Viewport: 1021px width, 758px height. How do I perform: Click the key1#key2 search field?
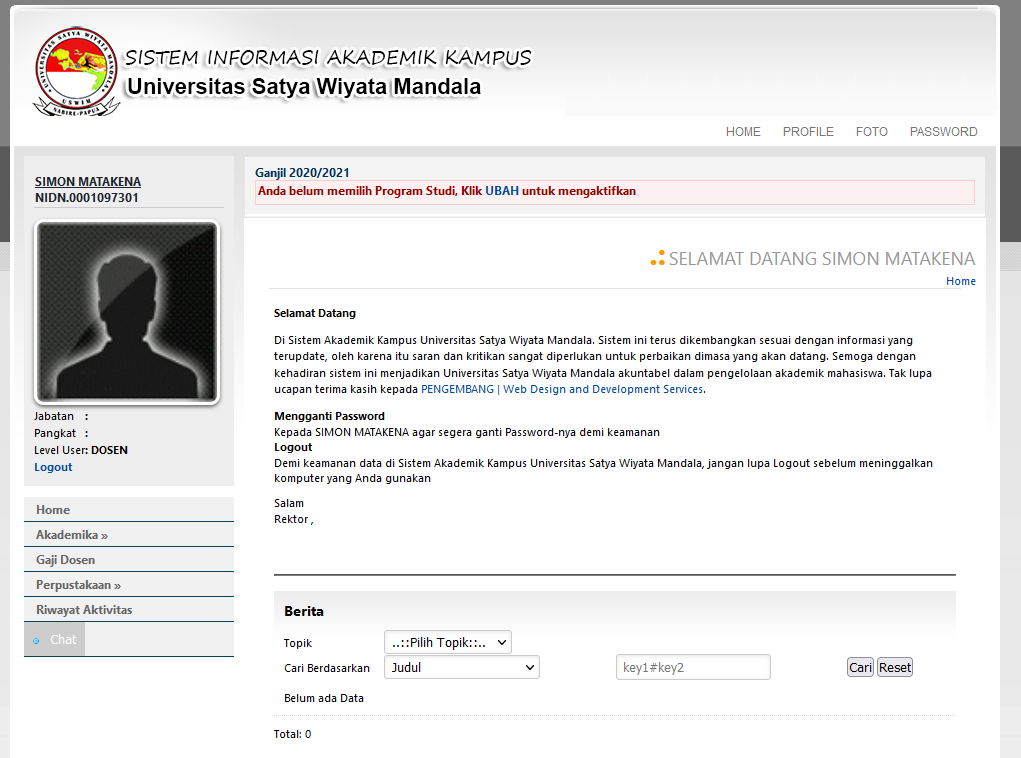pos(692,668)
